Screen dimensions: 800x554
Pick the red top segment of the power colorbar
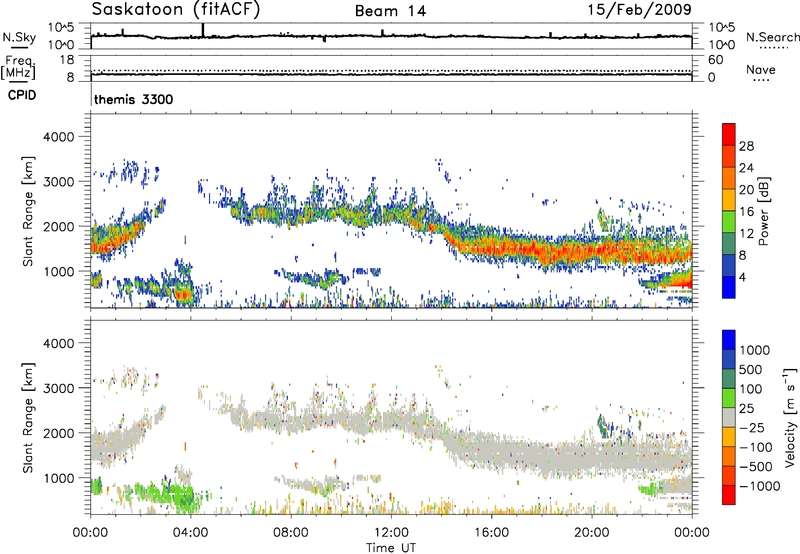729,135
